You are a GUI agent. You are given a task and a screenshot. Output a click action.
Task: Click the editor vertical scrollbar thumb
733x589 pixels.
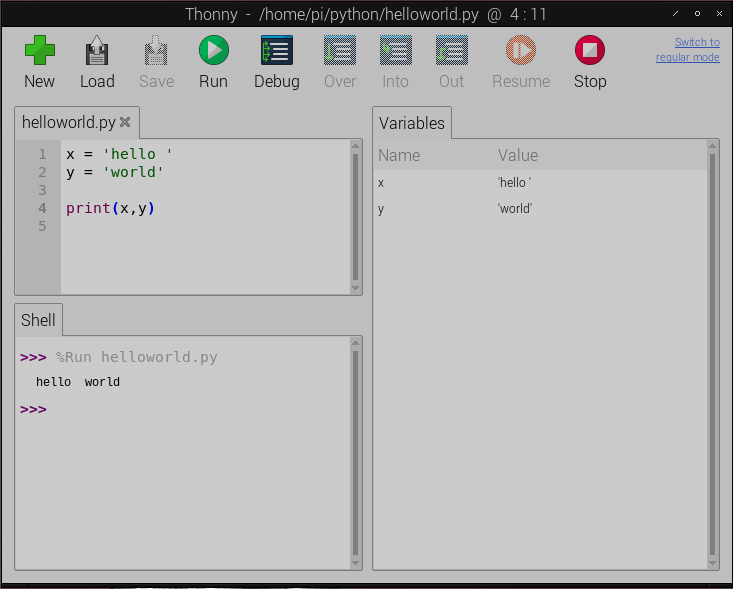pyautogui.click(x=355, y=217)
